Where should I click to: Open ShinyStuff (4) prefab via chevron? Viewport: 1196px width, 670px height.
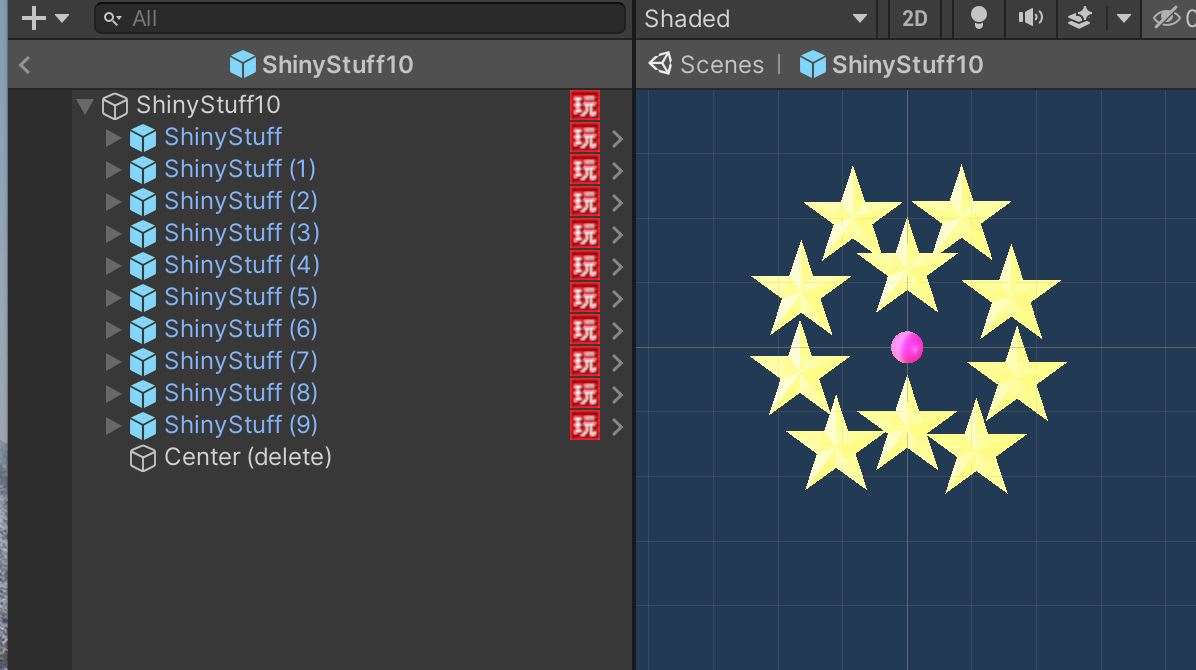[x=618, y=267]
